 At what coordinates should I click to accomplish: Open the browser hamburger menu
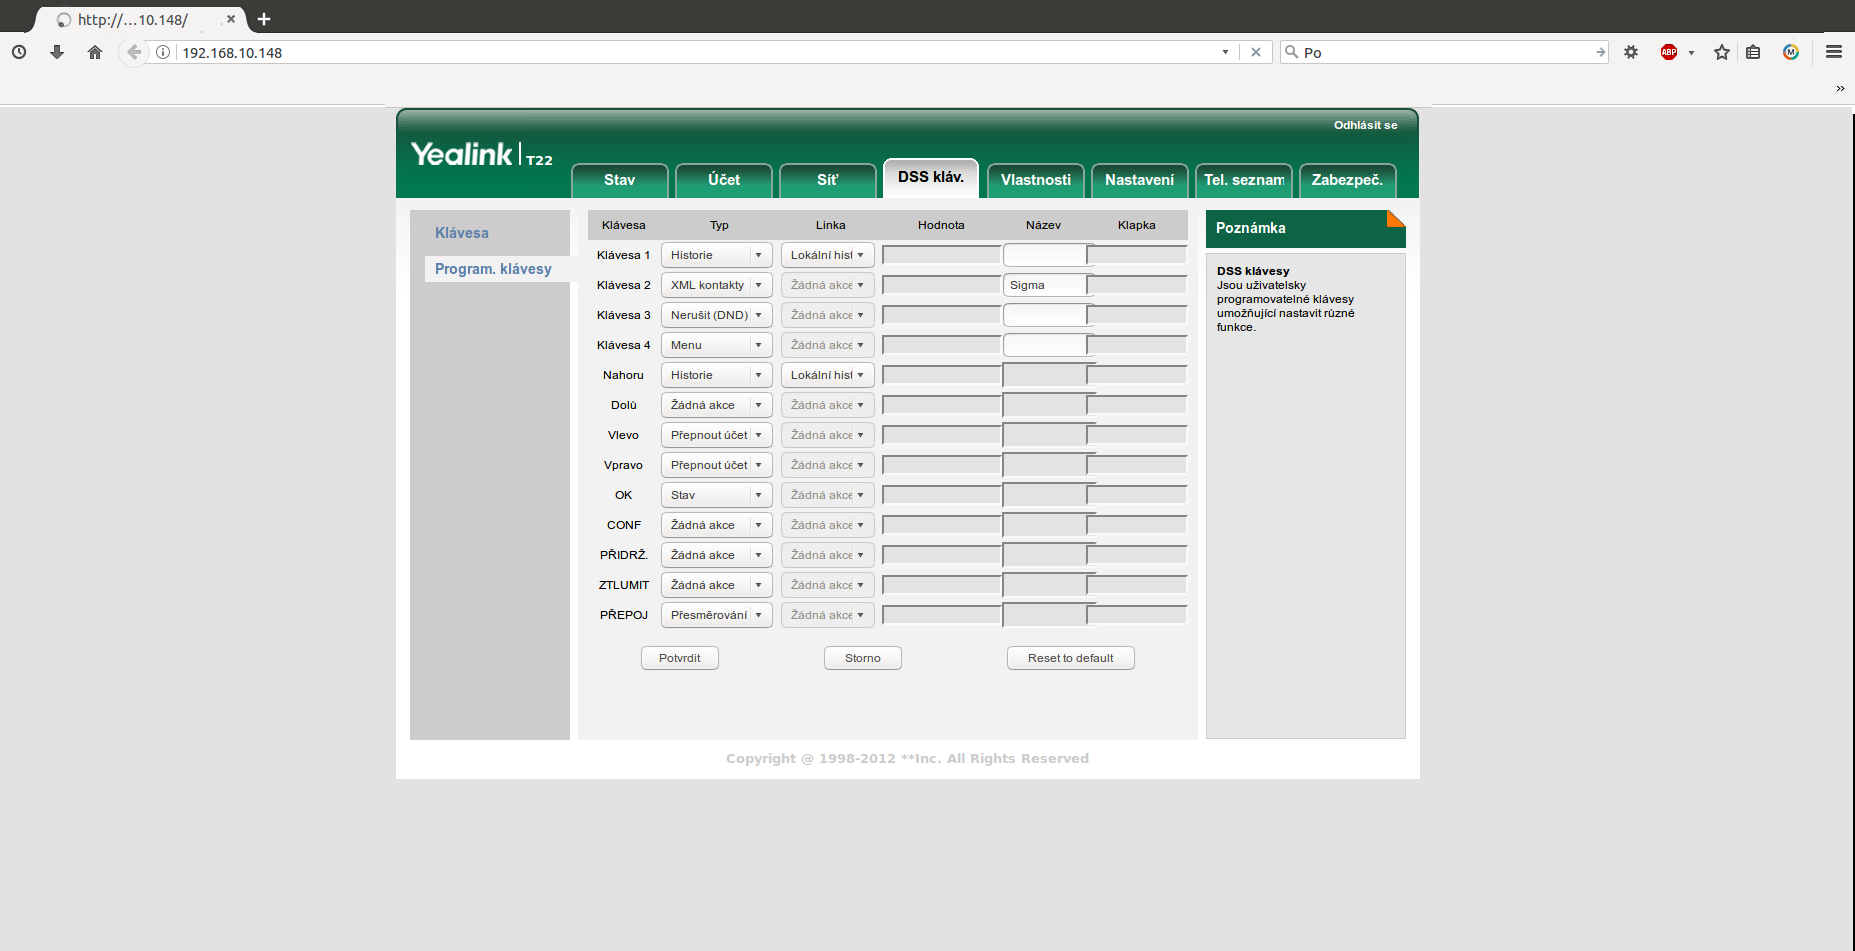pos(1834,52)
